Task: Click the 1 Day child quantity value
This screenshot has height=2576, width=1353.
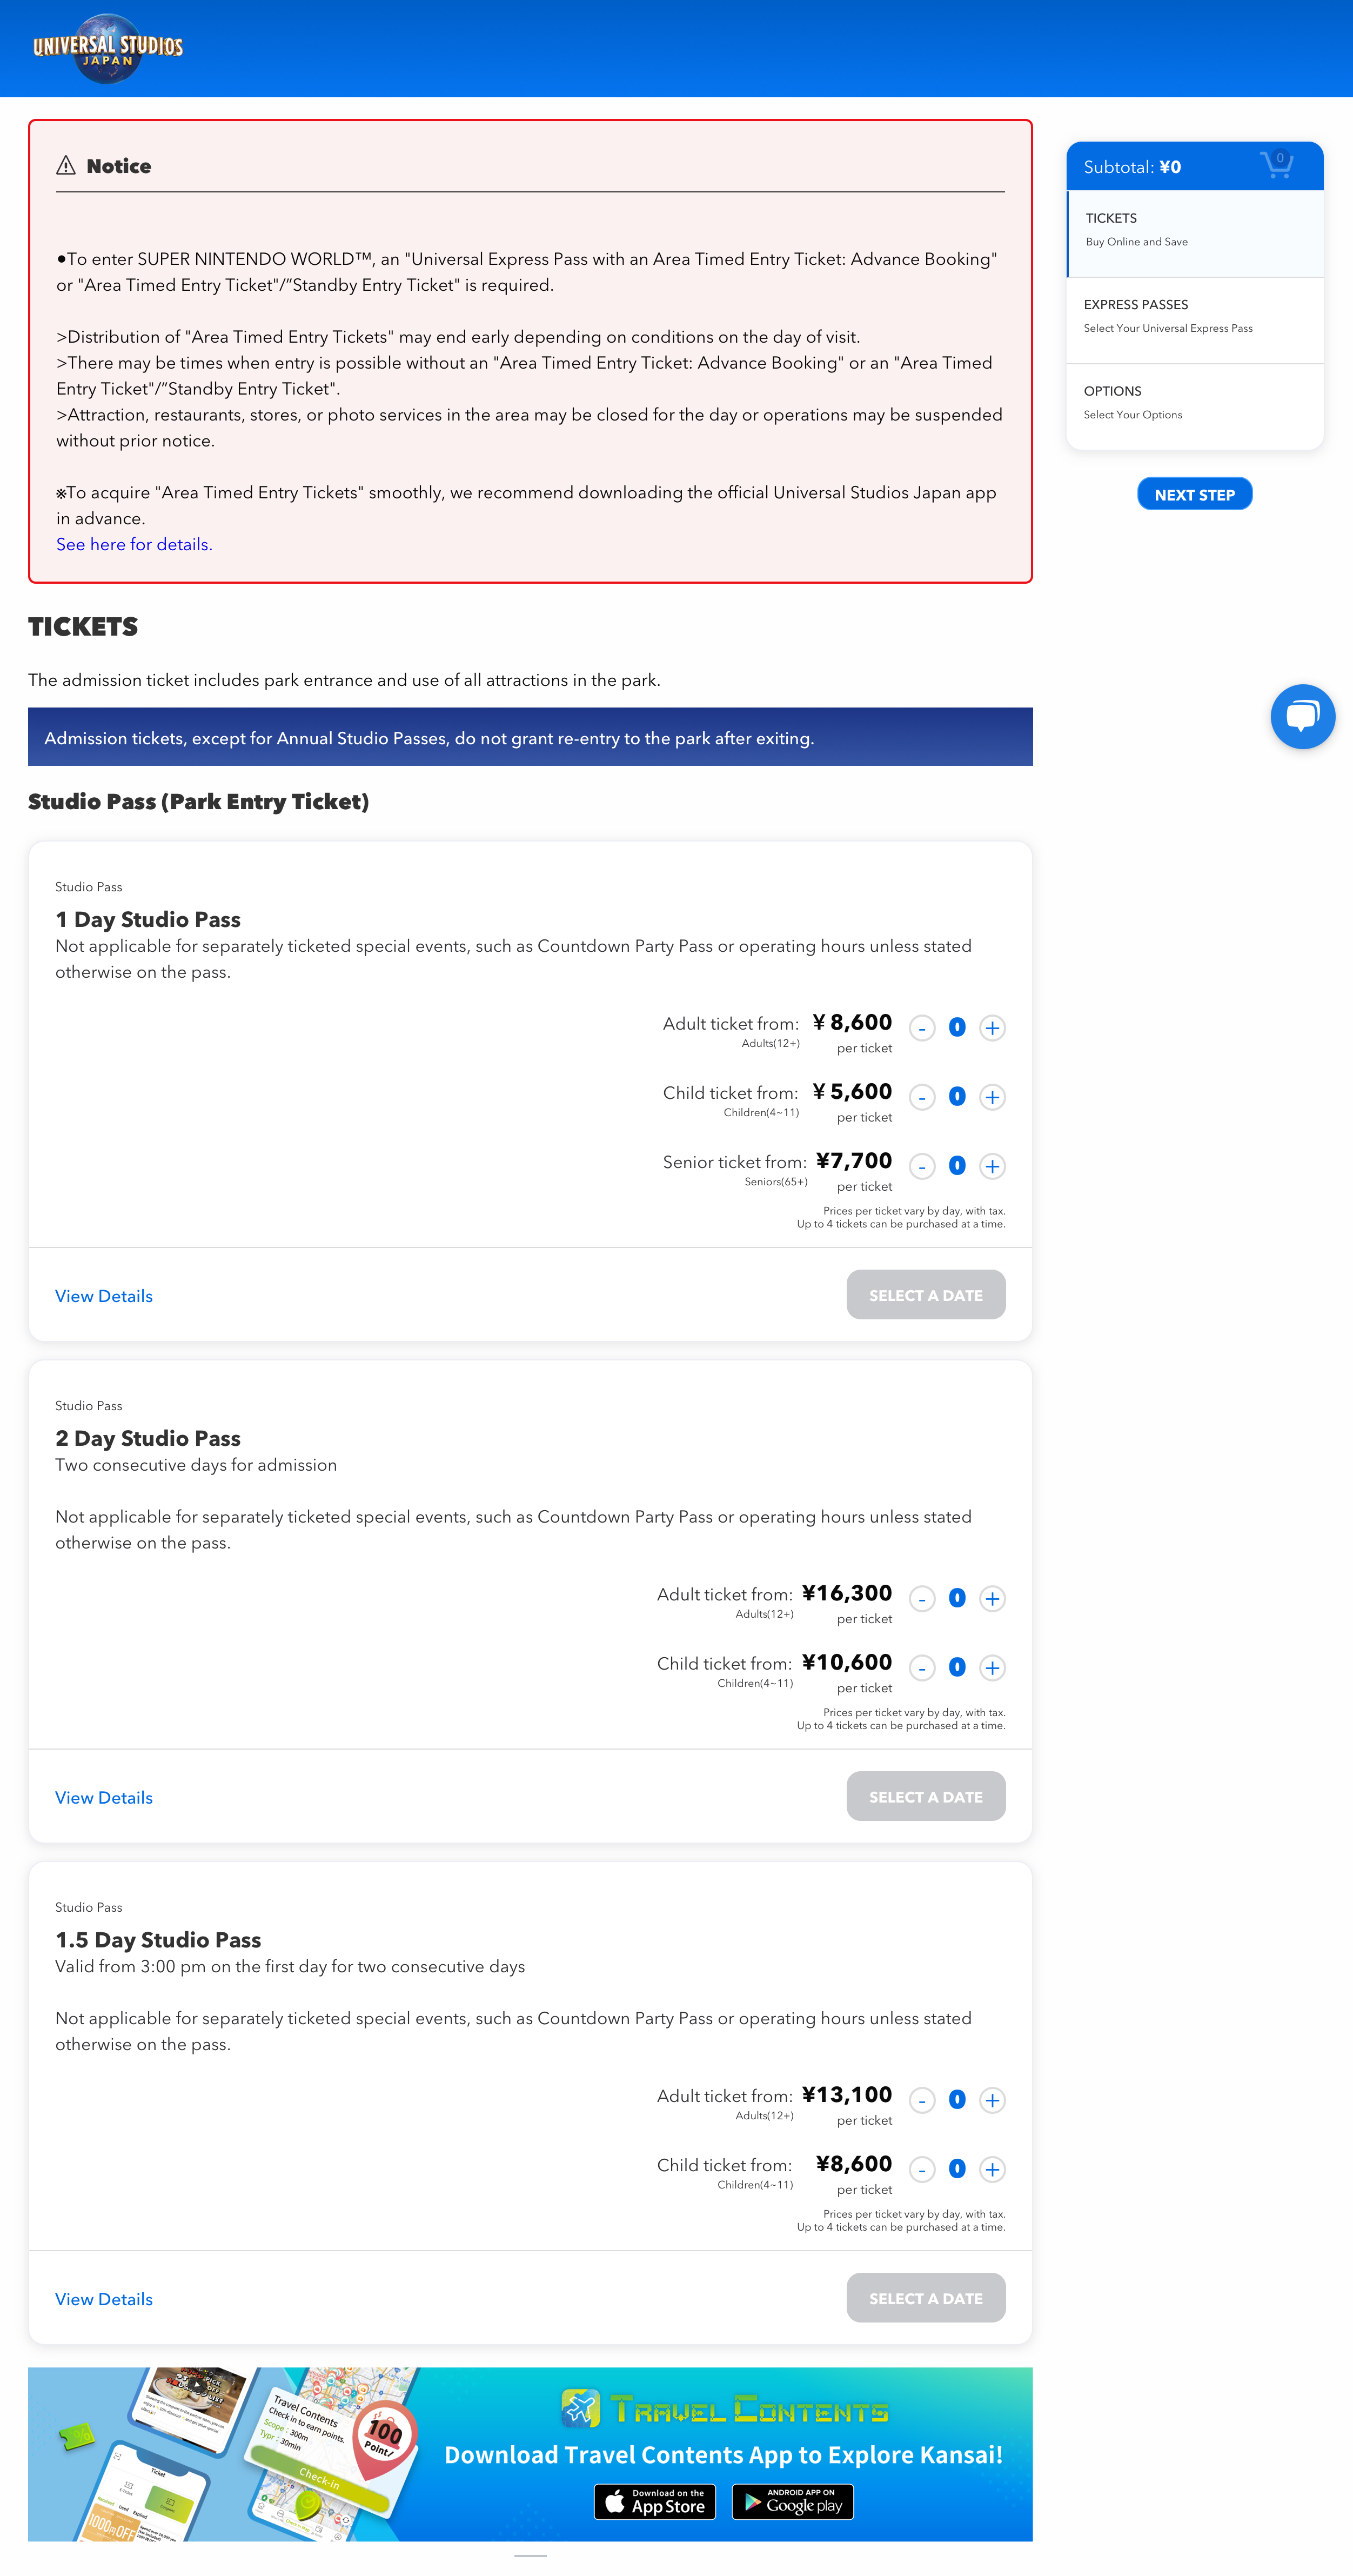Action: (957, 1097)
